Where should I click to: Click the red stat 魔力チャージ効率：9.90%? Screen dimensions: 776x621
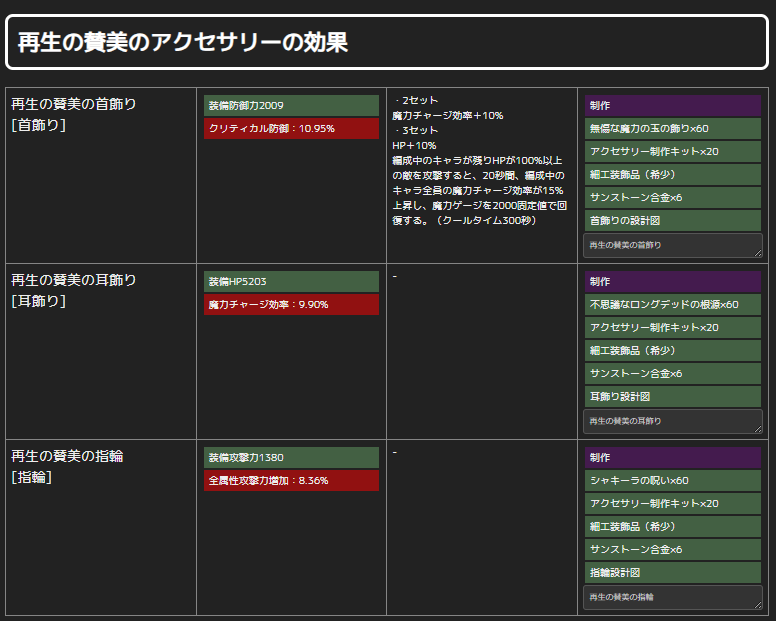coord(291,304)
